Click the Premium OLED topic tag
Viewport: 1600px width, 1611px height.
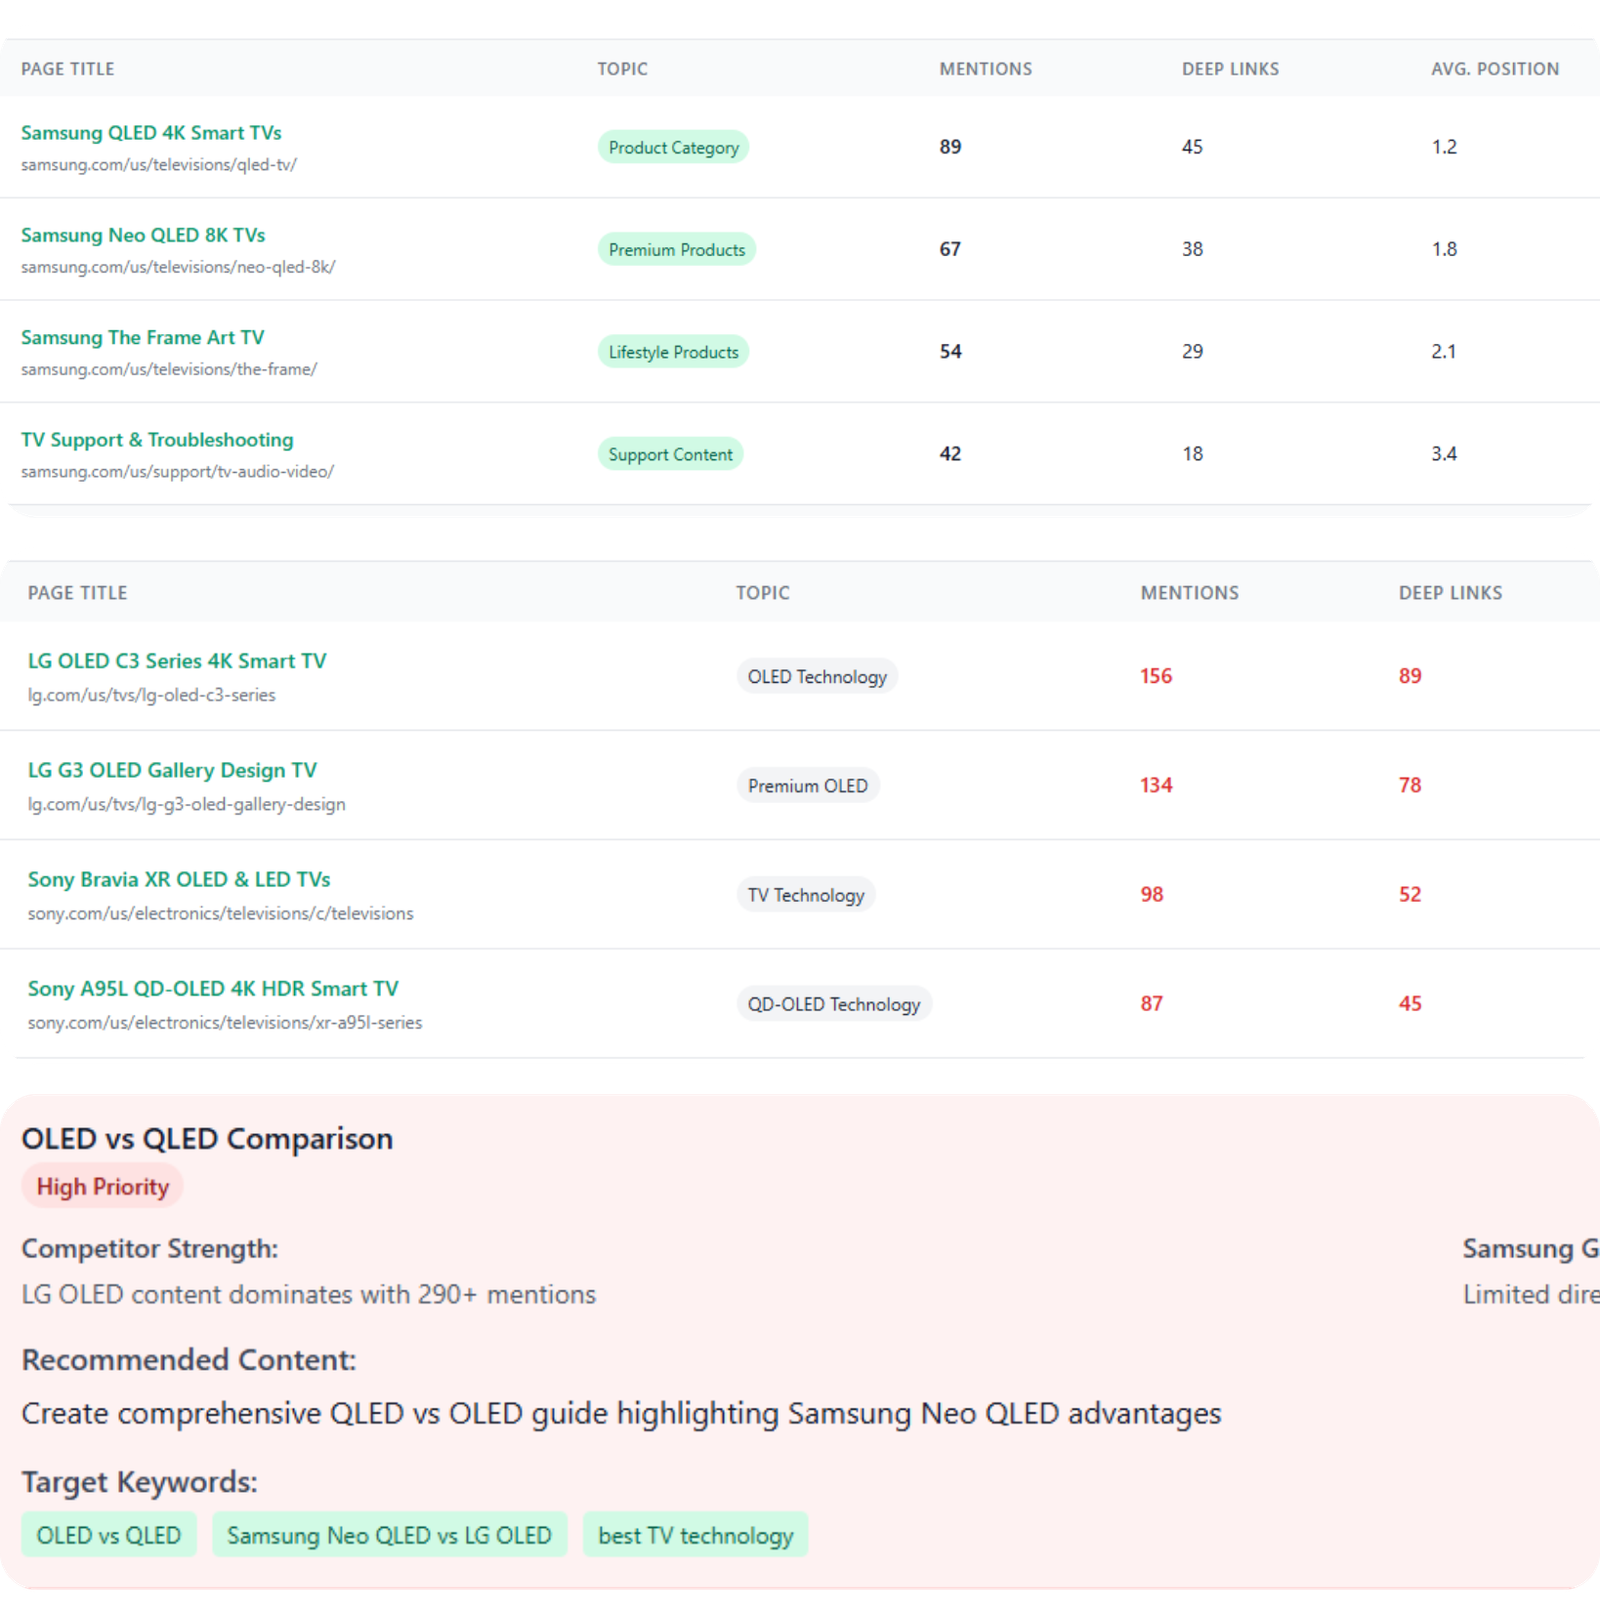pyautogui.click(x=808, y=786)
